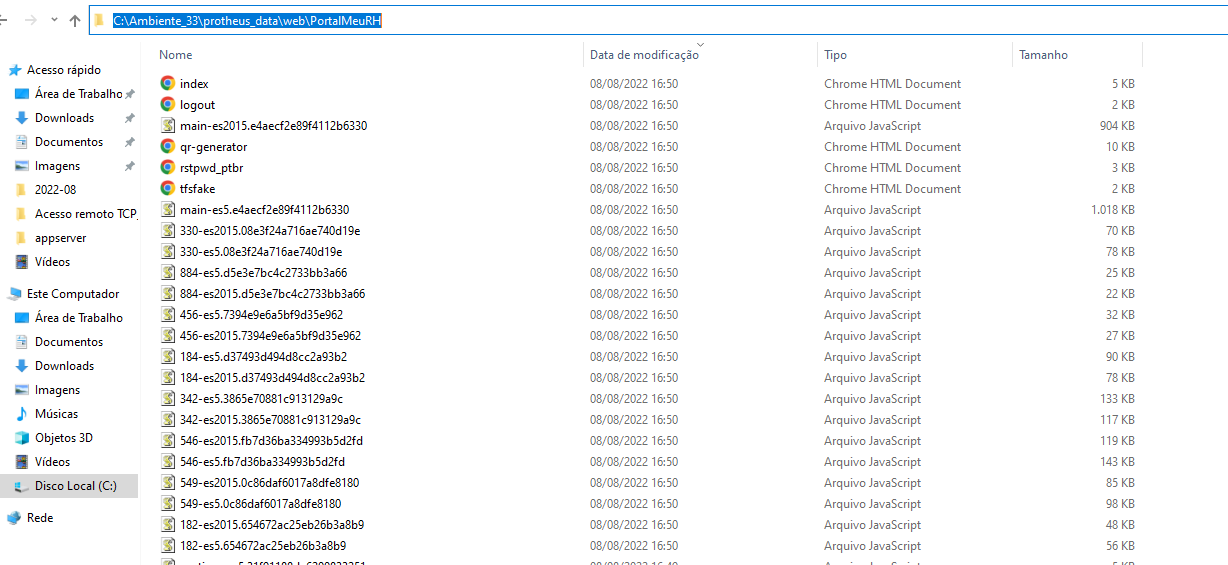Click the script icon of 182-es2015.654672ac25eb26b3a8b9
Image resolution: width=1228 pixels, height=565 pixels.
point(169,525)
